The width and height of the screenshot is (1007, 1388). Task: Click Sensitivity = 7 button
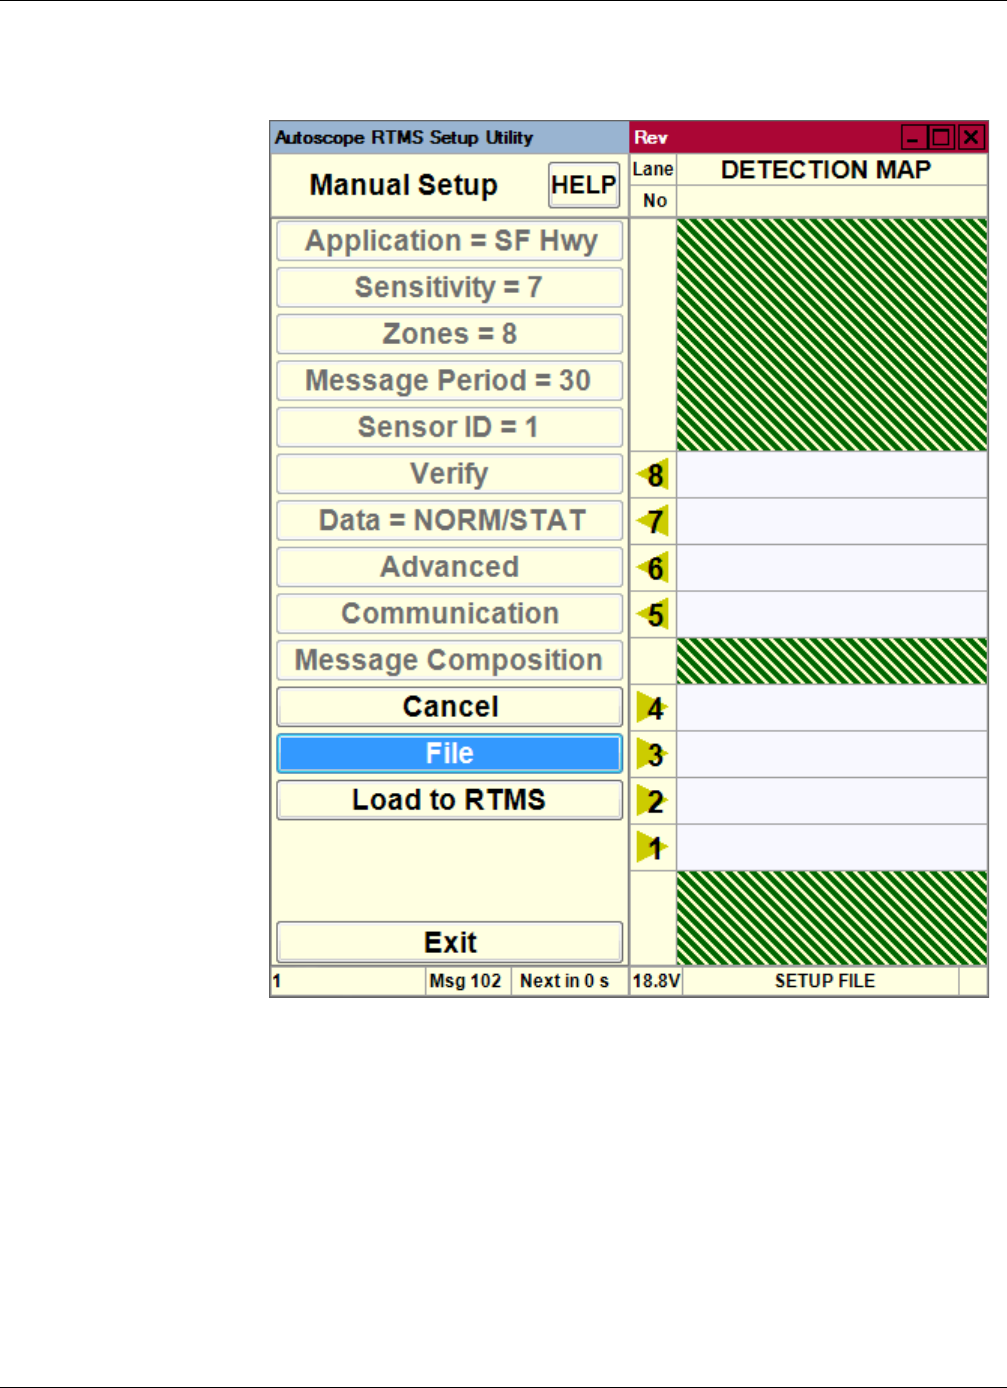[x=450, y=287]
